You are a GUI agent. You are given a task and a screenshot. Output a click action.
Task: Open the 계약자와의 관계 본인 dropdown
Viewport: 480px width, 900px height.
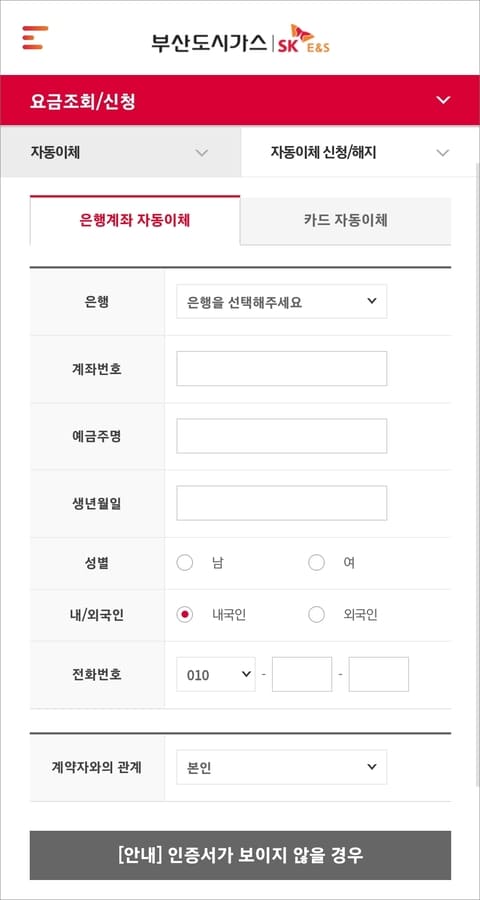pyautogui.click(x=281, y=767)
